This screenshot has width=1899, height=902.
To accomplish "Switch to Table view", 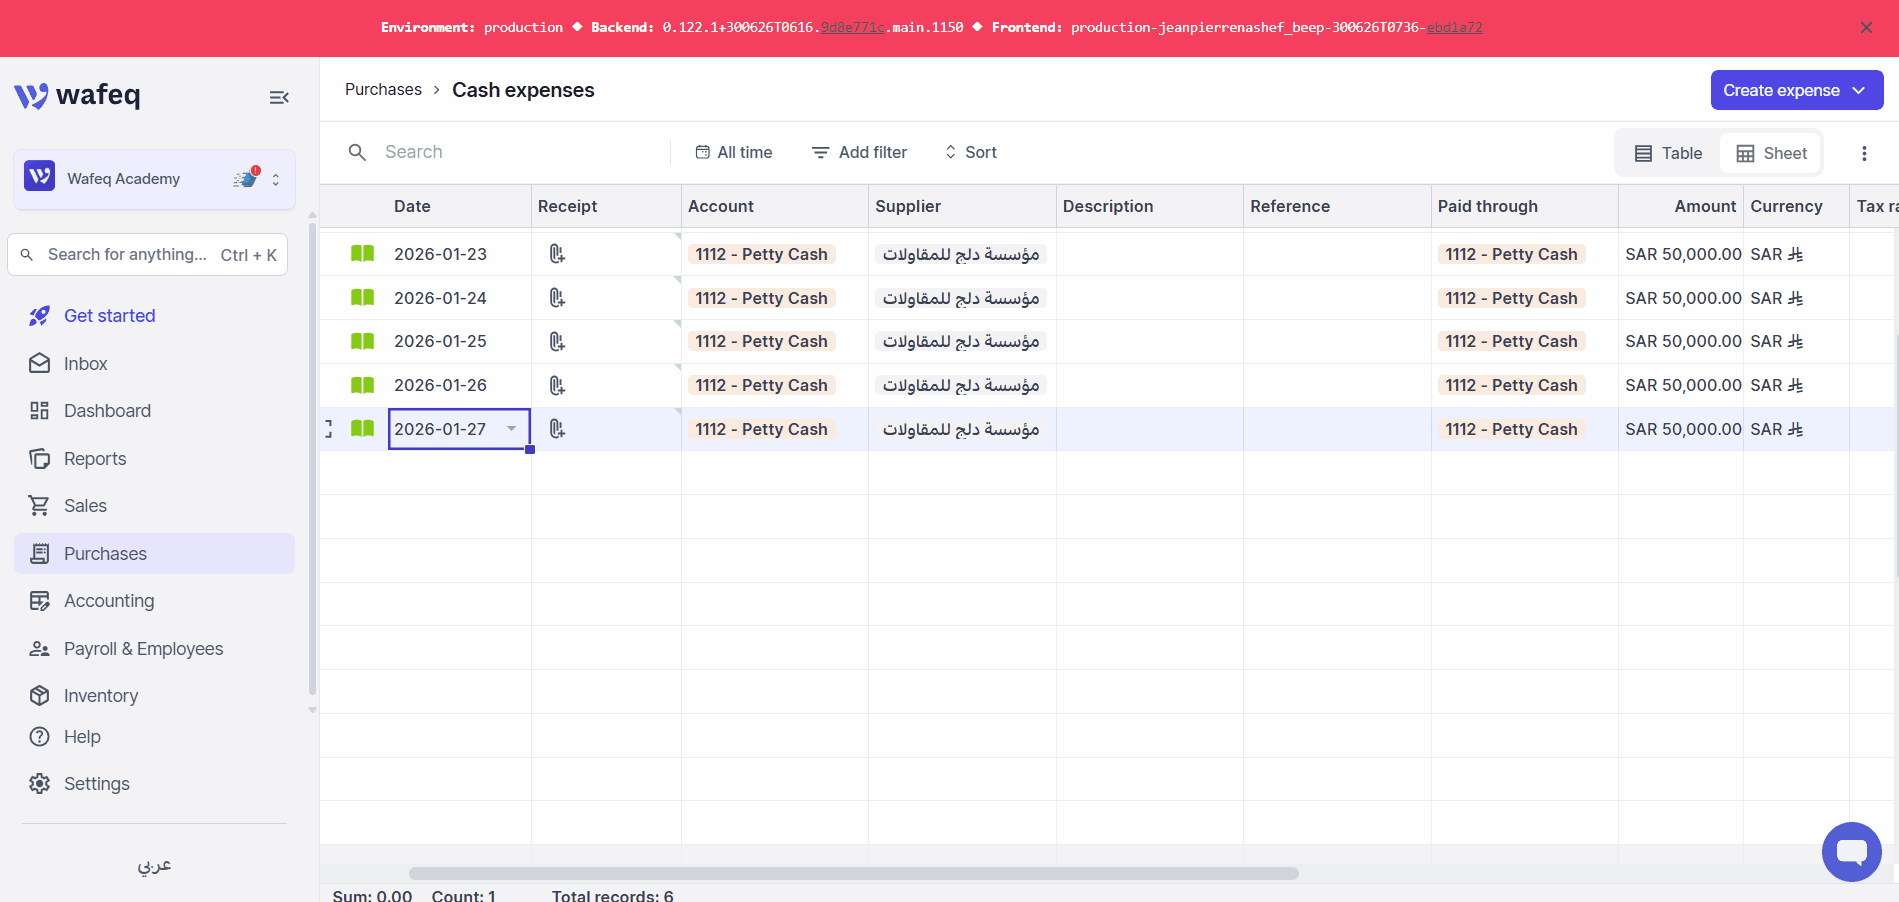I will click(x=1668, y=153).
